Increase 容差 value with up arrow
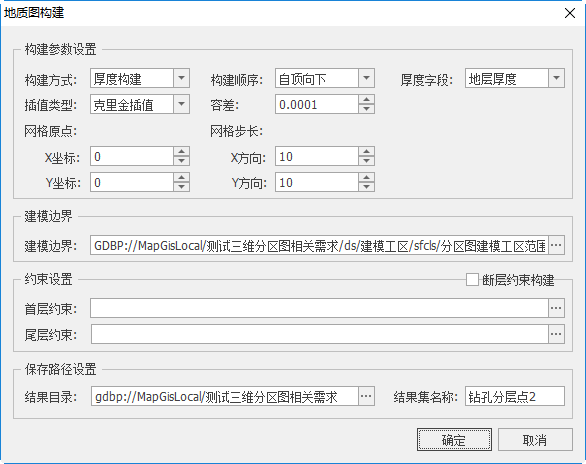The width and height of the screenshot is (586, 464). pyautogui.click(x=367, y=99)
